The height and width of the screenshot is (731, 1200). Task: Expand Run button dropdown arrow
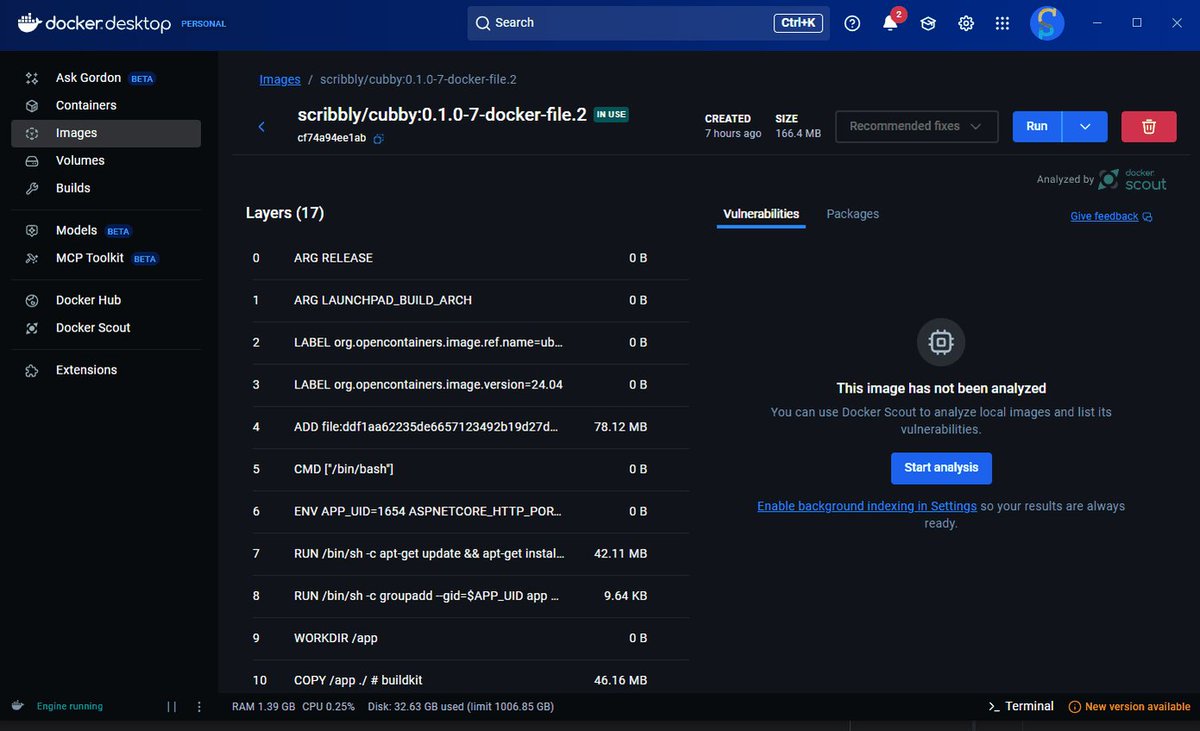pos(1085,126)
